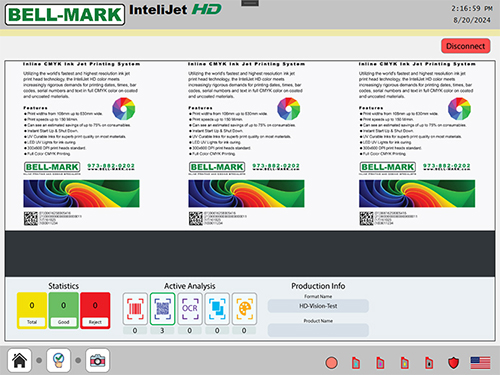Click the red Reject statistics tile
The width and height of the screenshot is (500, 375).
click(95, 310)
